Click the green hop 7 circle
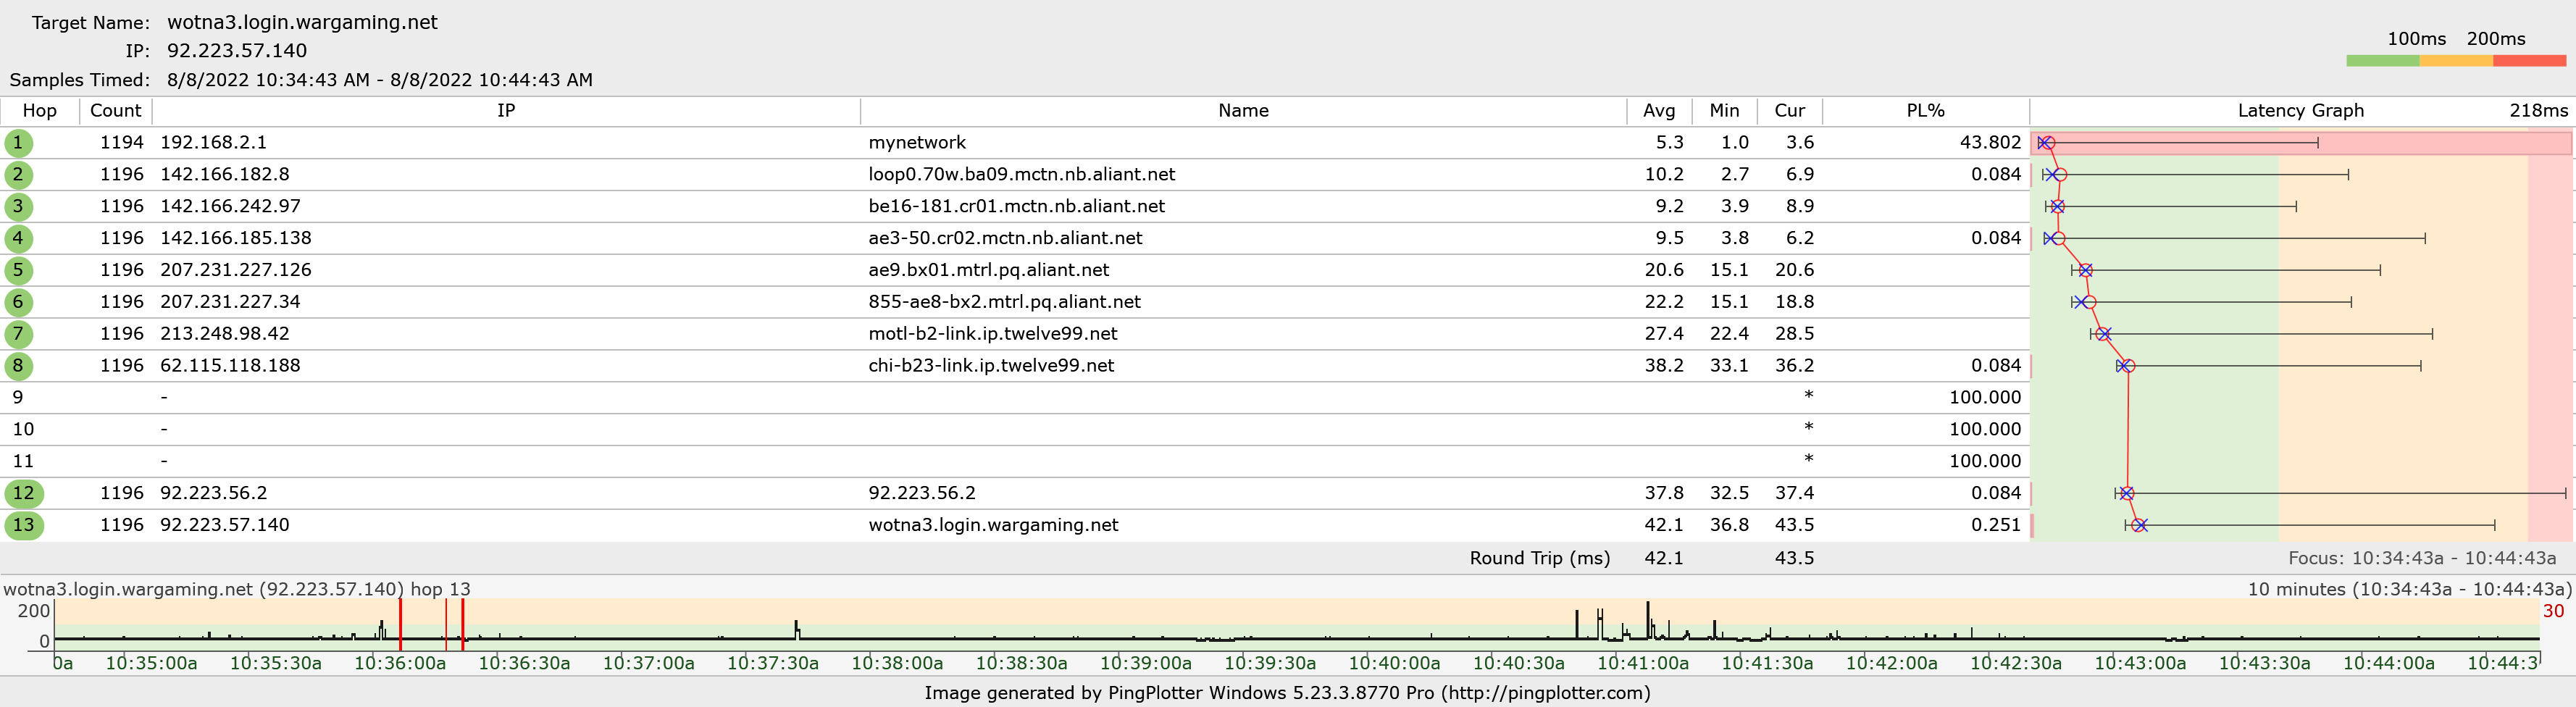Viewport: 2576px width, 707px height. 18,334
